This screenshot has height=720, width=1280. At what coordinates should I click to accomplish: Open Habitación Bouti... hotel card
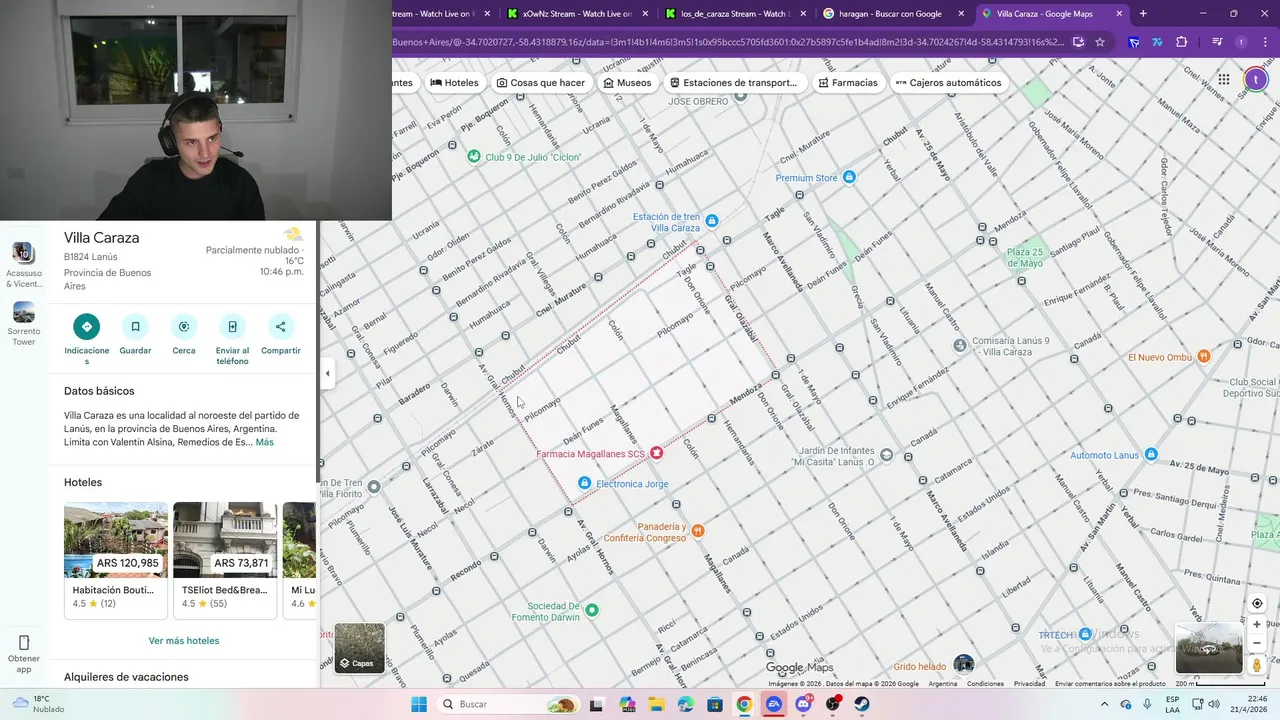click(116, 560)
